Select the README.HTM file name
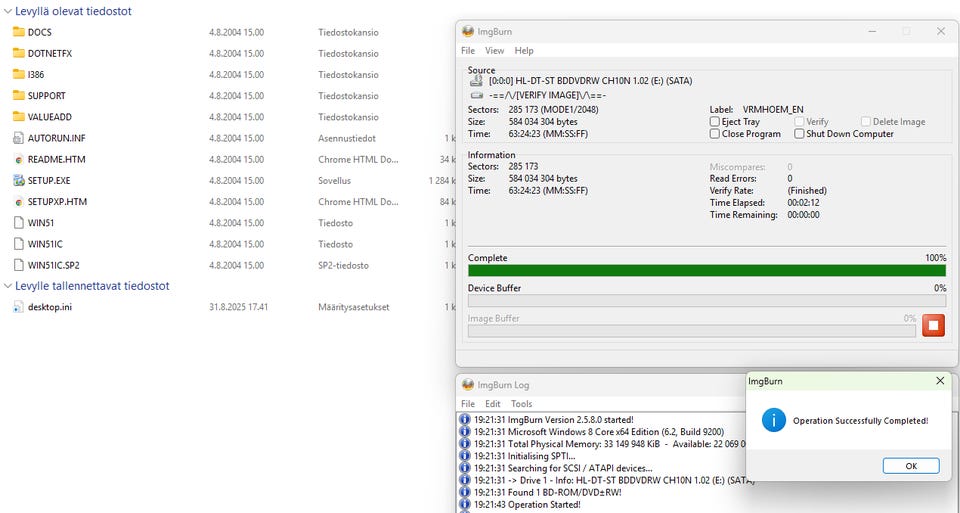Image resolution: width=960 pixels, height=513 pixels. pos(56,159)
